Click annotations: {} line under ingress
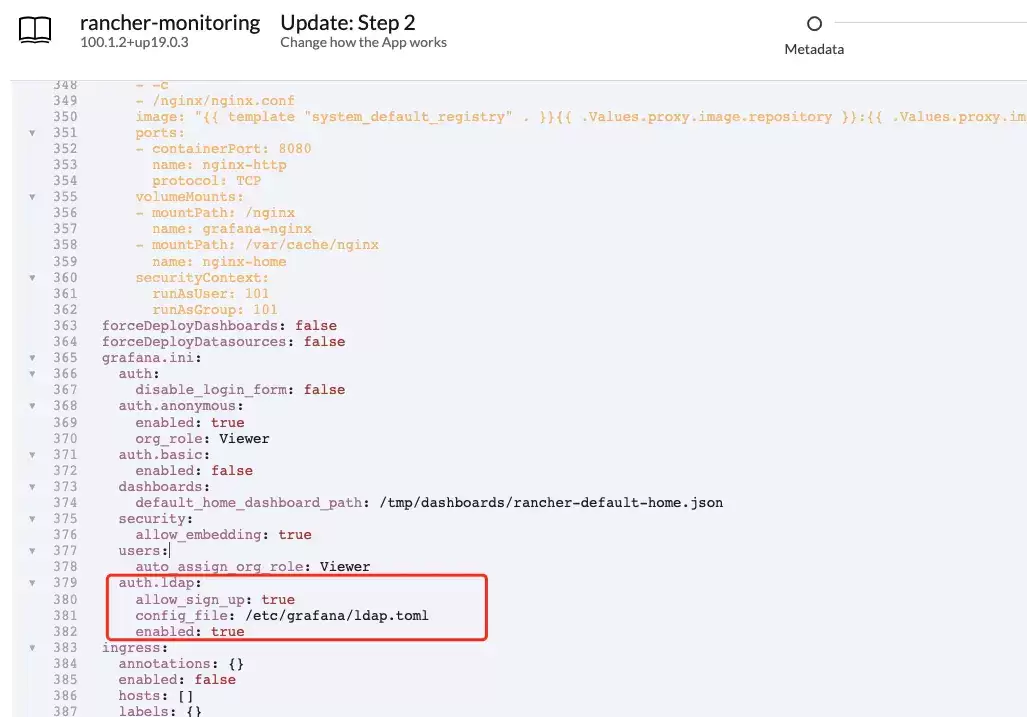Screen dimensions: 1027x717 pos(181,663)
